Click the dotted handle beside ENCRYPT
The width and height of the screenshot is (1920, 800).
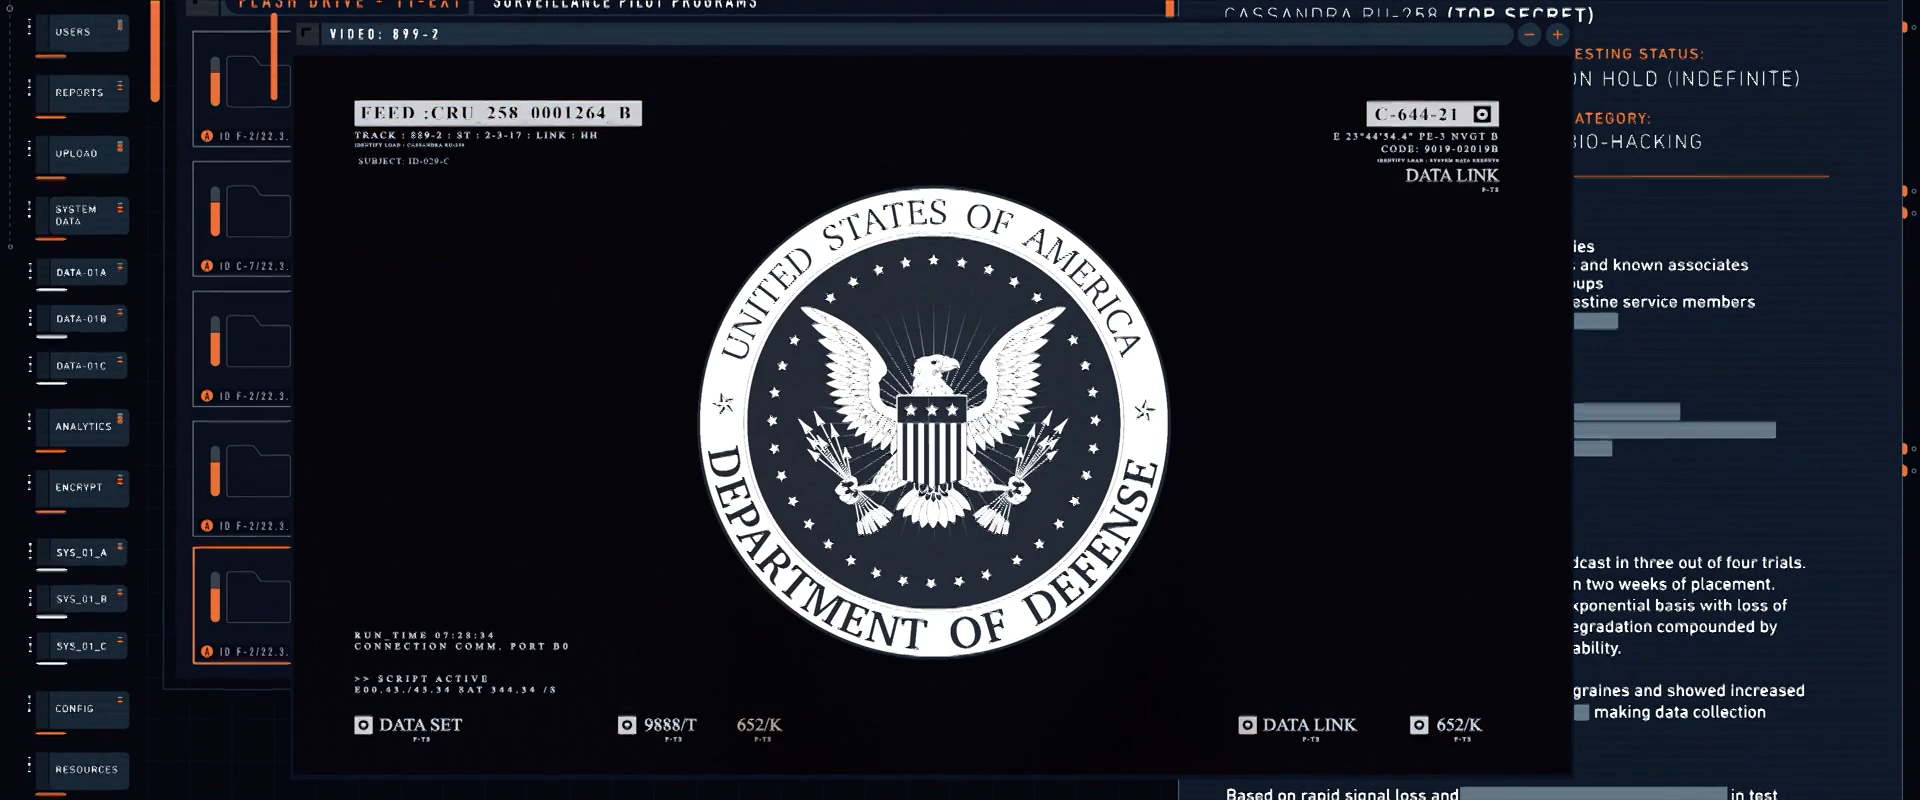[29, 484]
